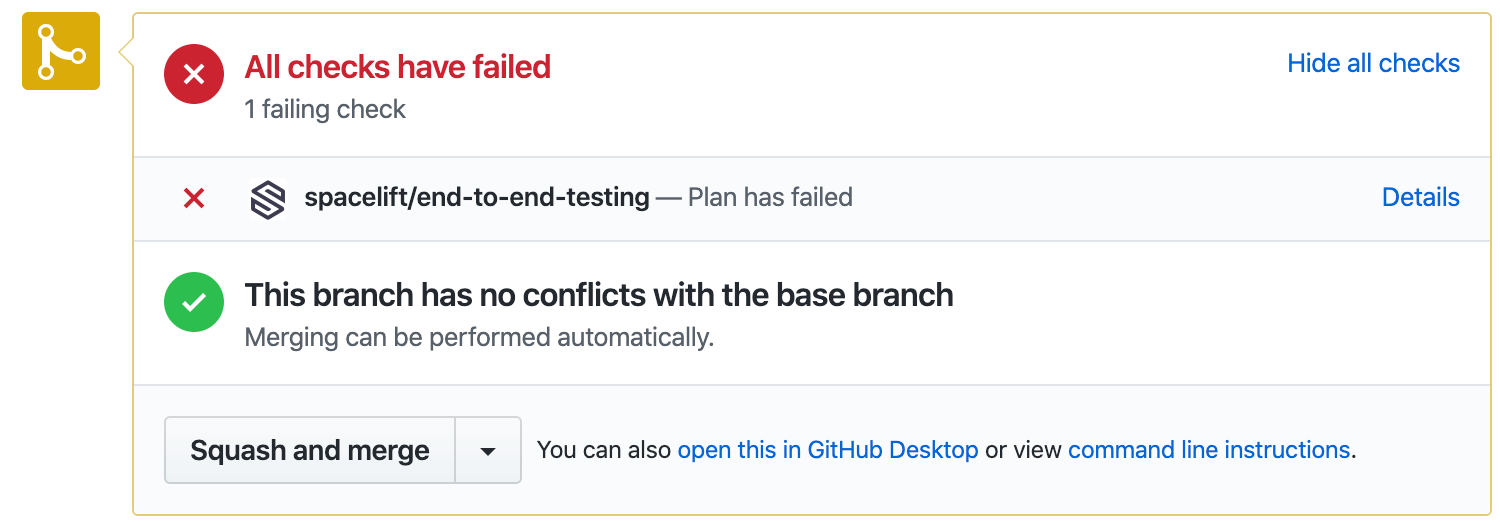Screen dimensions: 1500x522
Task: View command line instructions
Action: (1209, 450)
